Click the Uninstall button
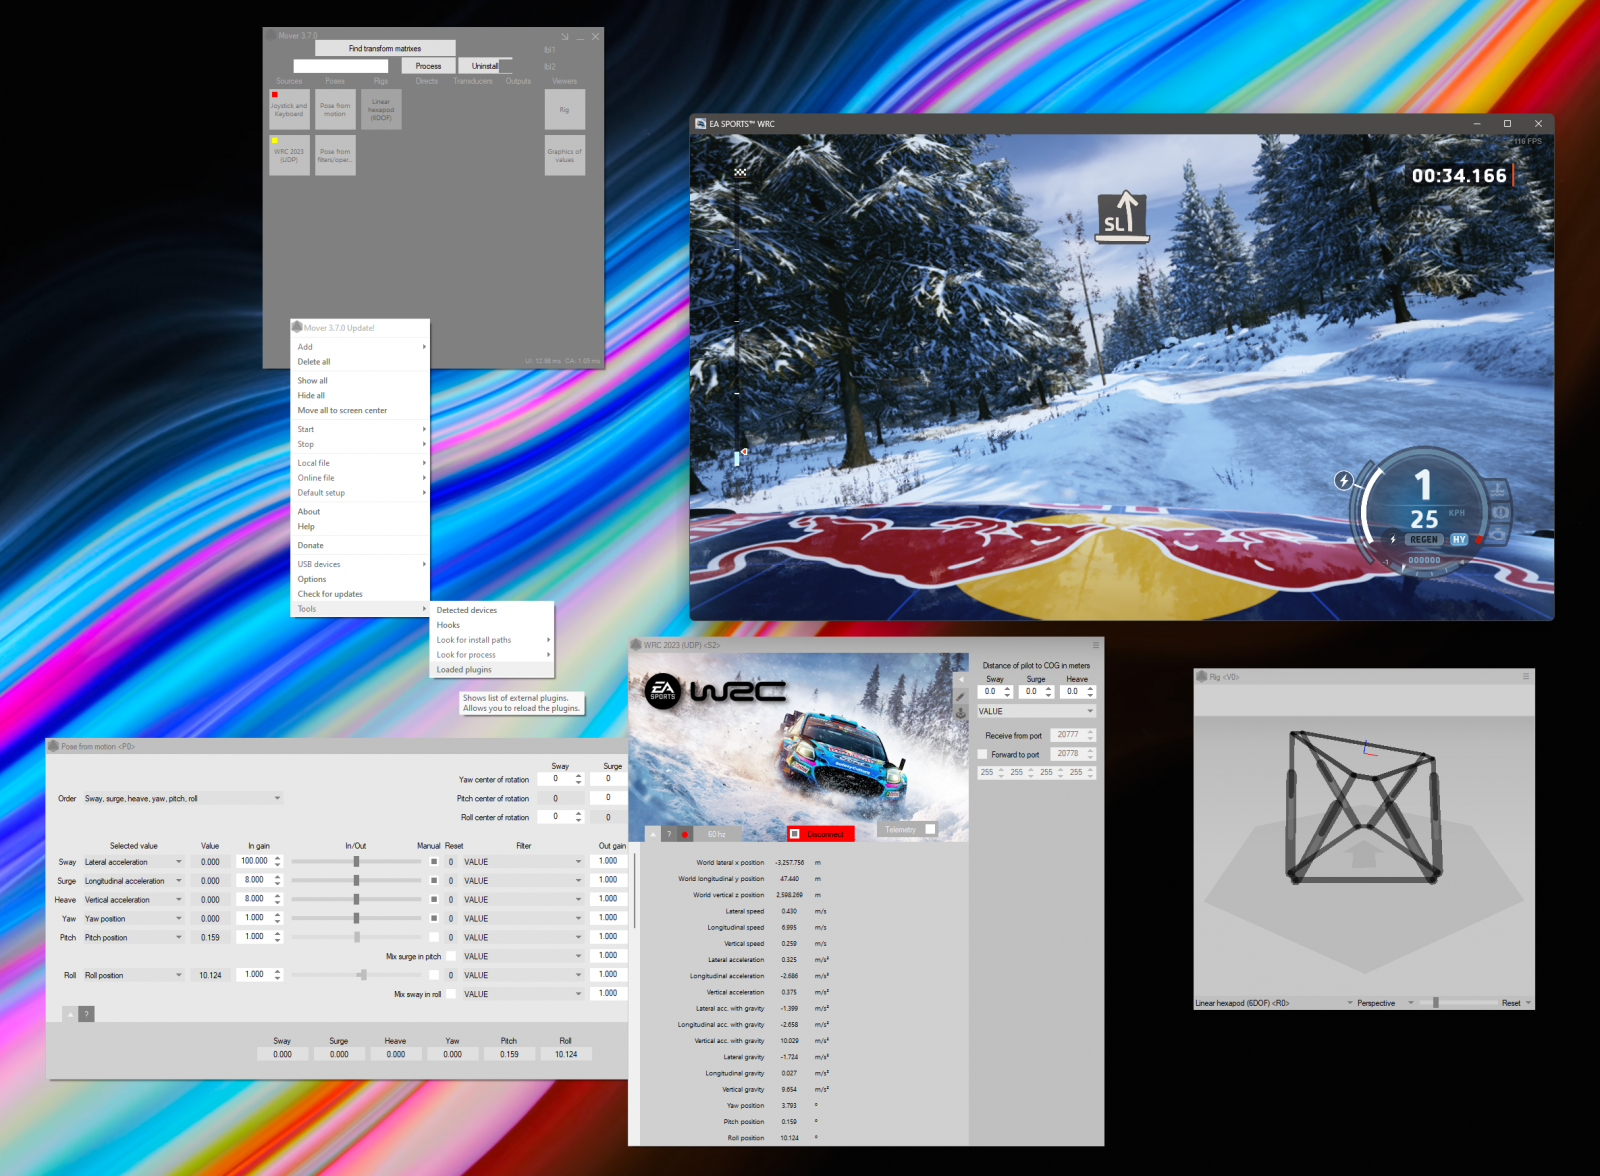This screenshot has height=1176, width=1600. pos(485,66)
